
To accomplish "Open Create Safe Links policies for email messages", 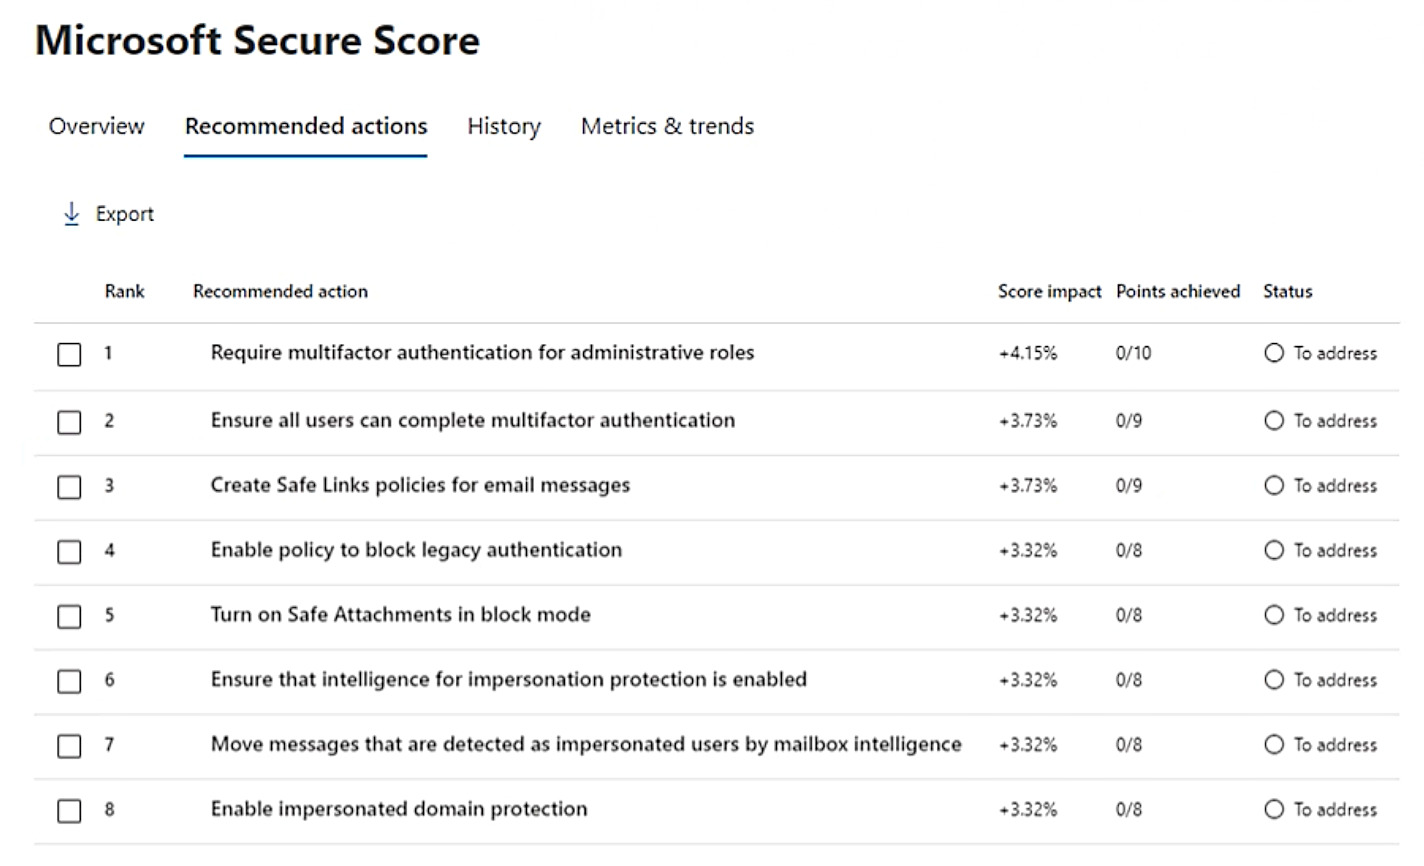I will click(420, 485).
